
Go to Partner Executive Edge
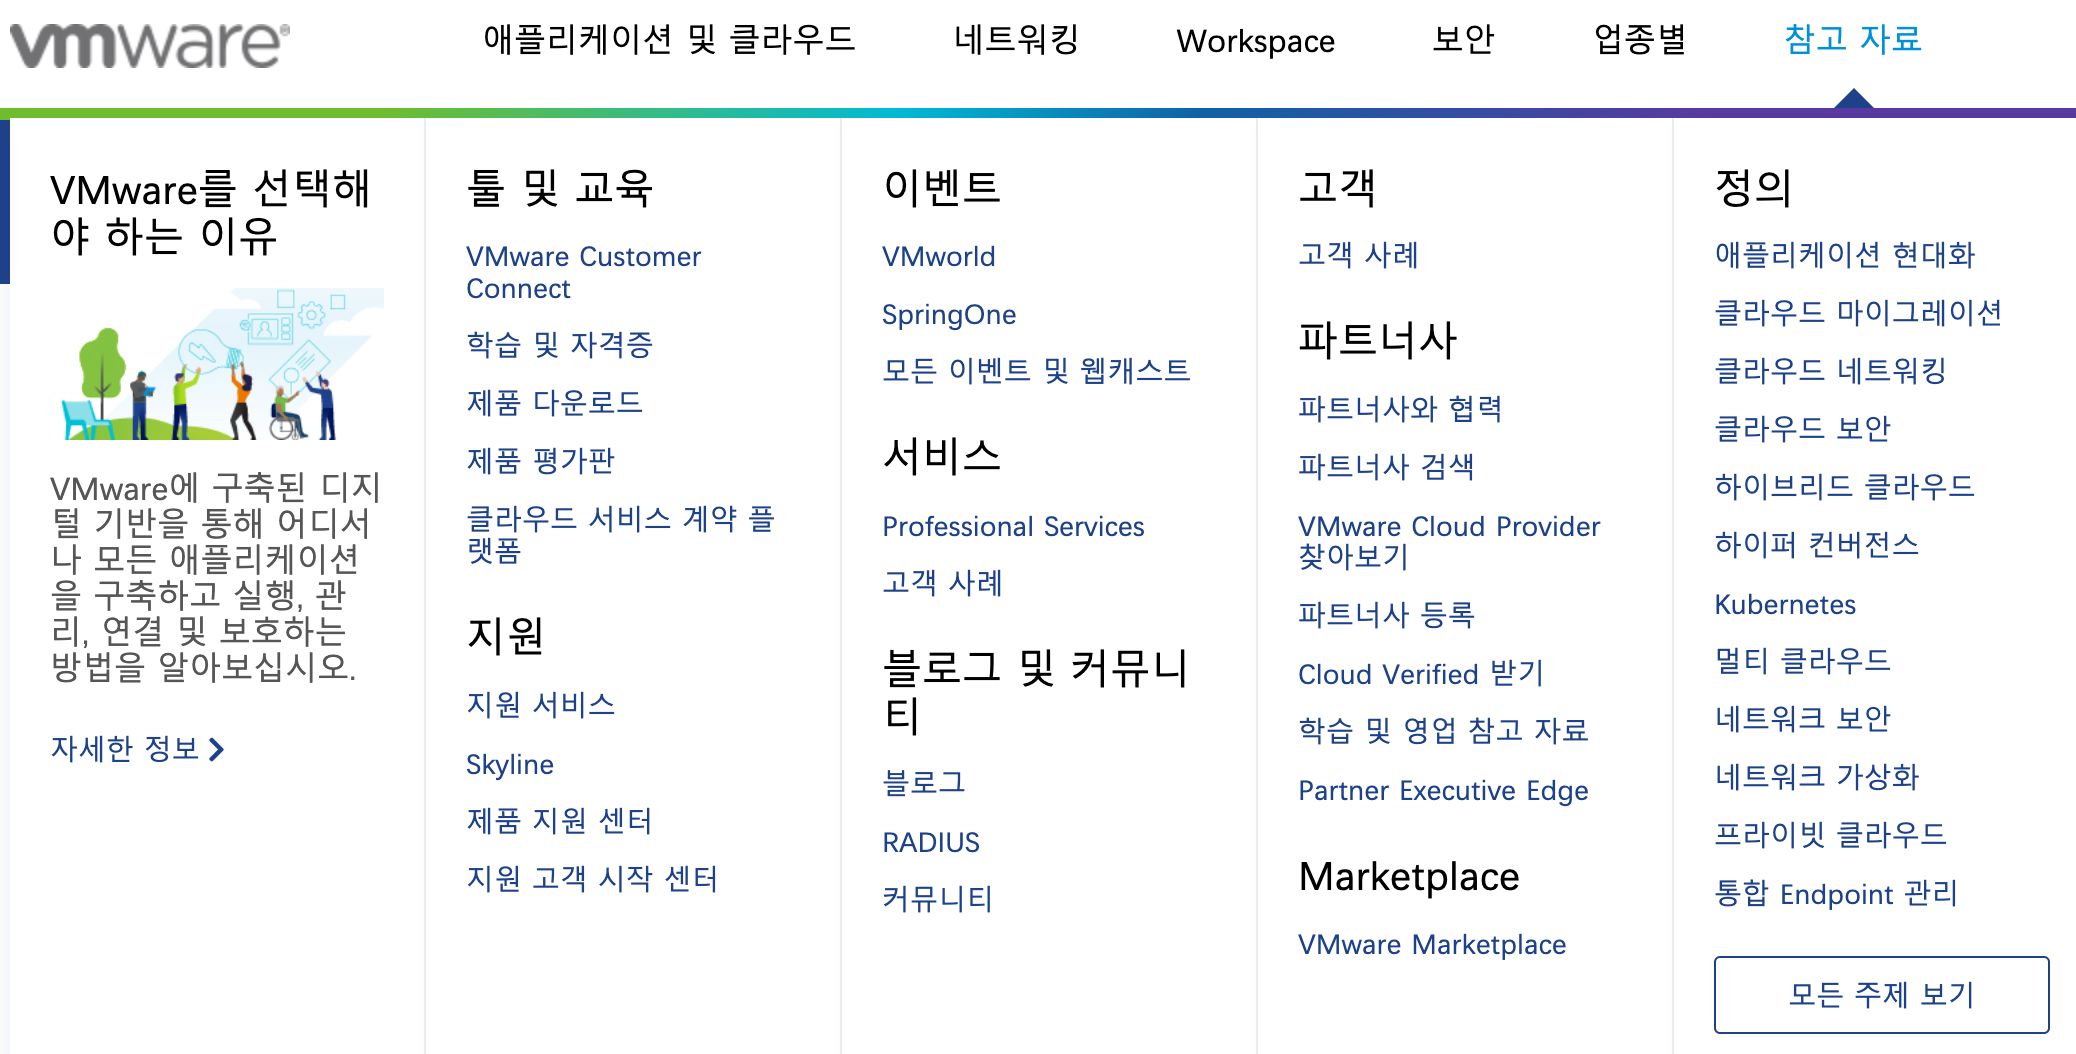[1443, 791]
